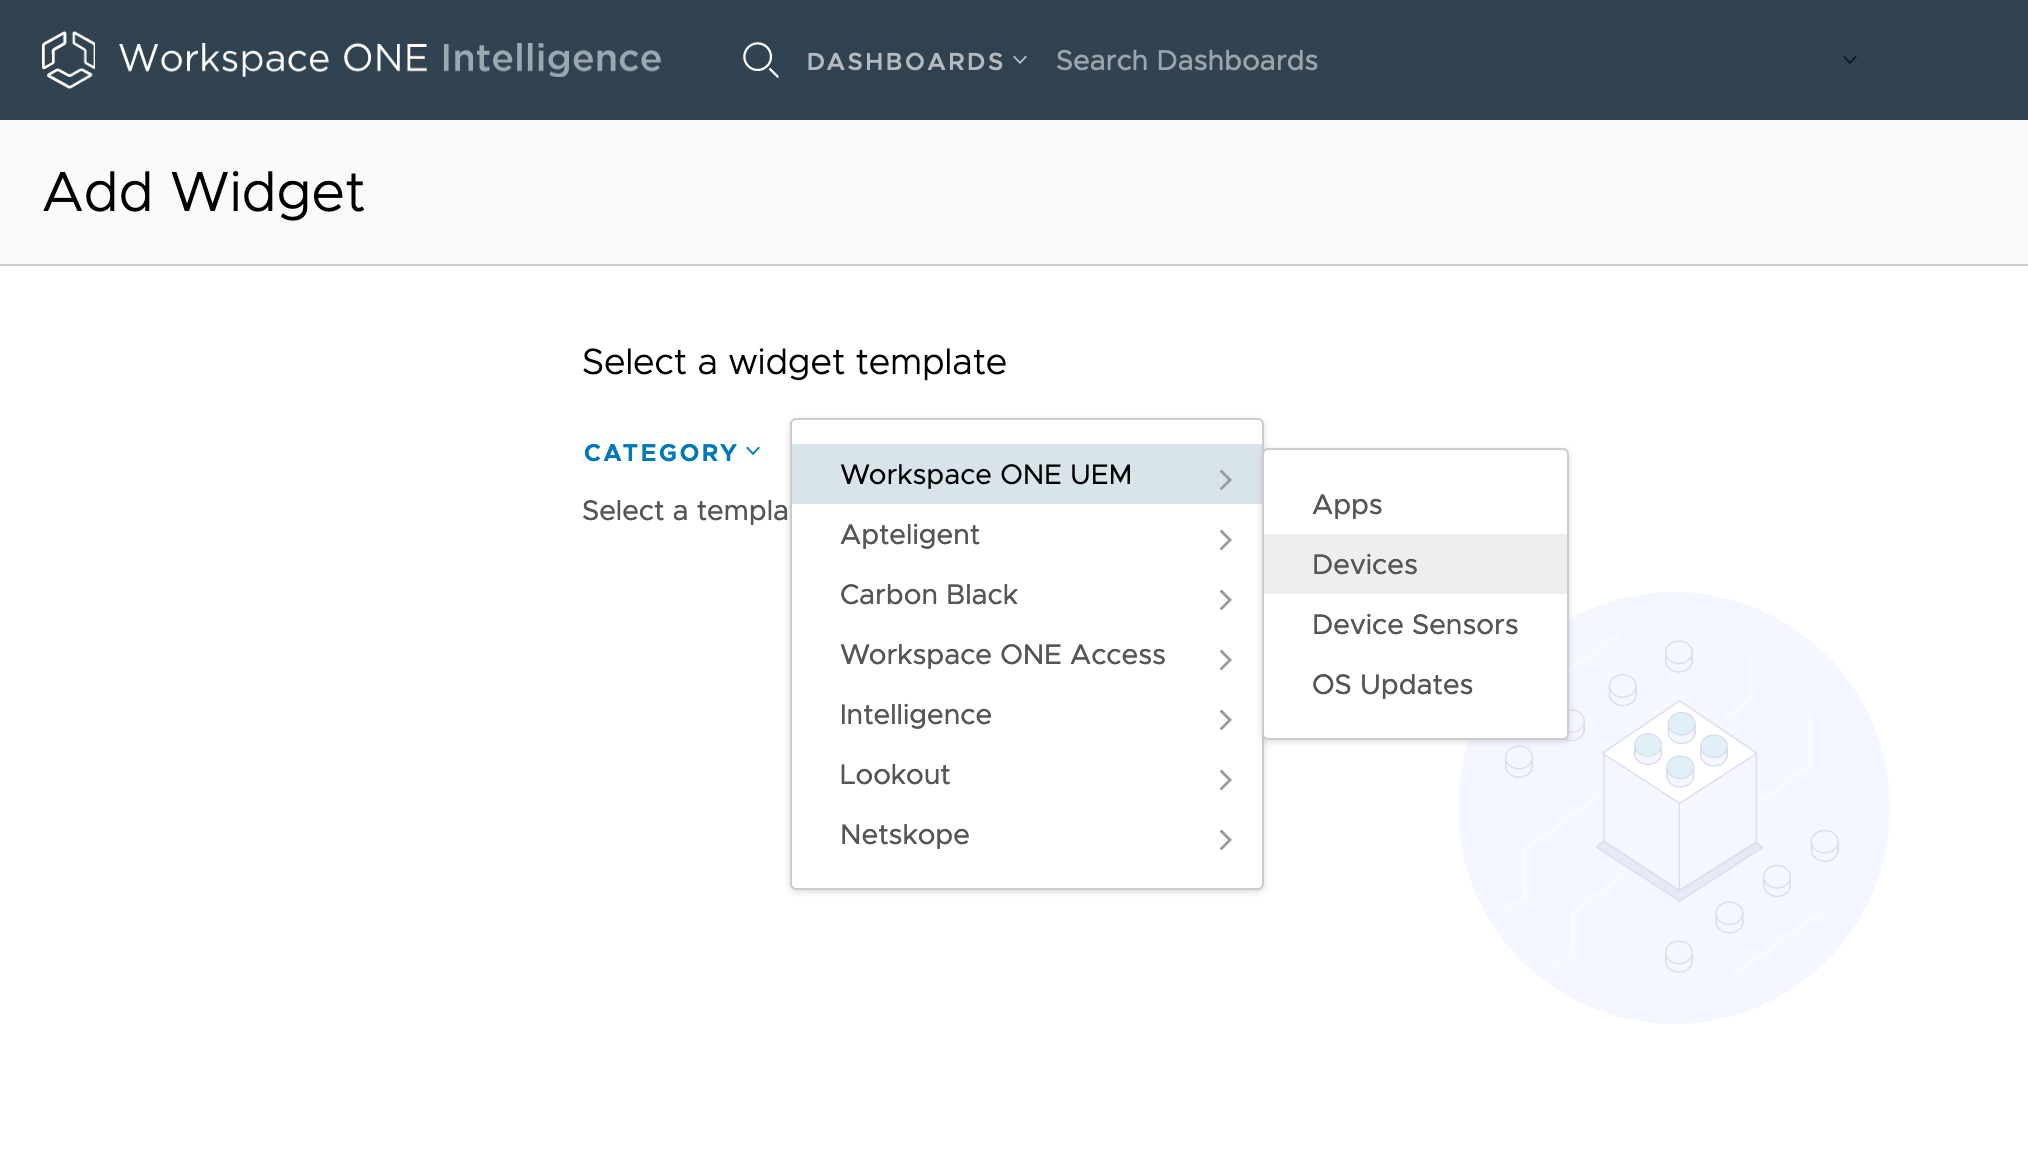
Task: Choose OS Updates from the submenu
Action: (x=1392, y=684)
